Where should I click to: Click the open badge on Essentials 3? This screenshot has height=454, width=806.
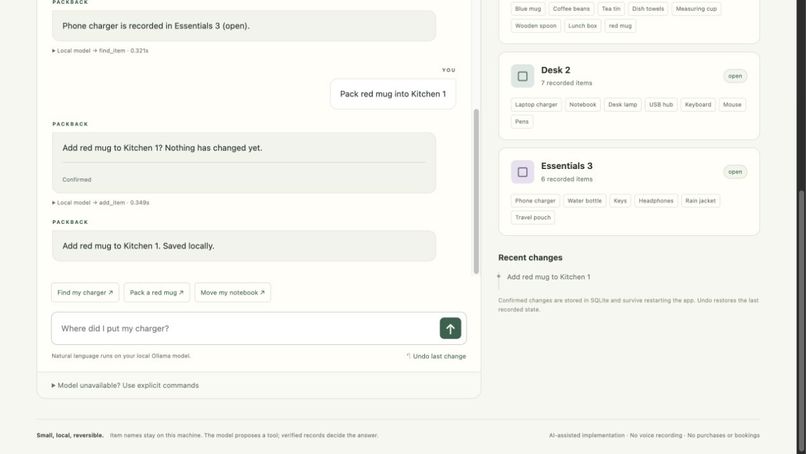point(735,172)
